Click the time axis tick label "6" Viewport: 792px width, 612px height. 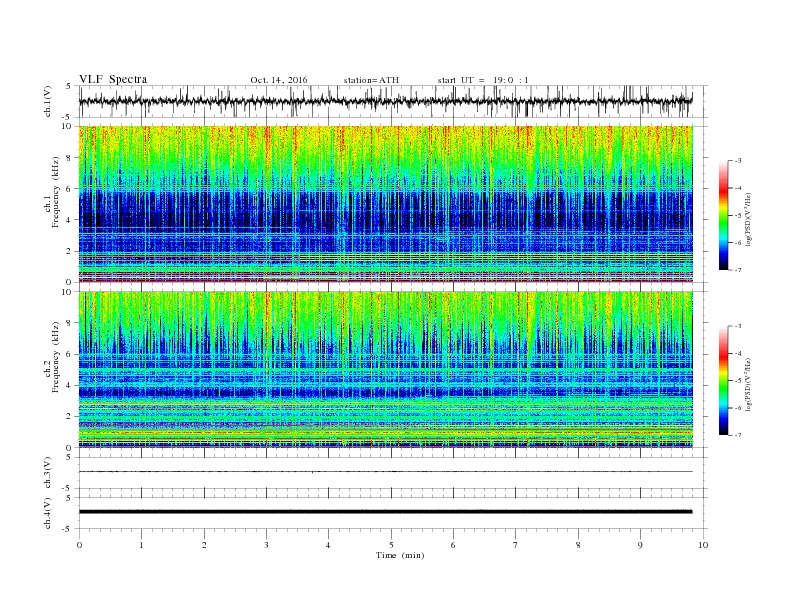point(454,545)
